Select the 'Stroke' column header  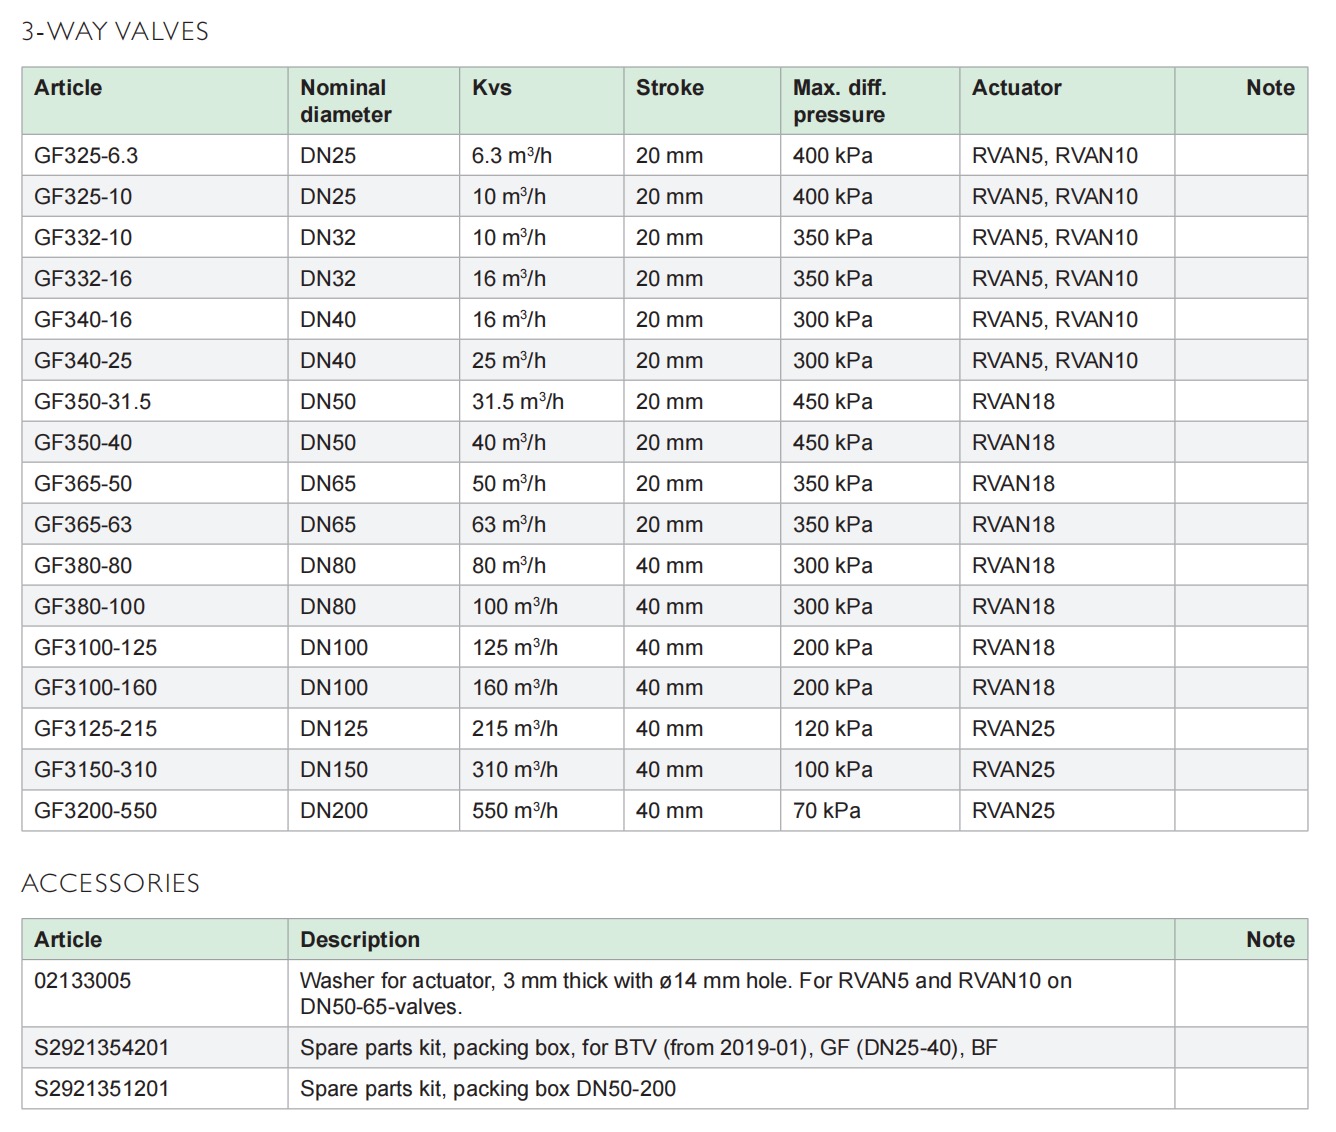[x=669, y=88]
